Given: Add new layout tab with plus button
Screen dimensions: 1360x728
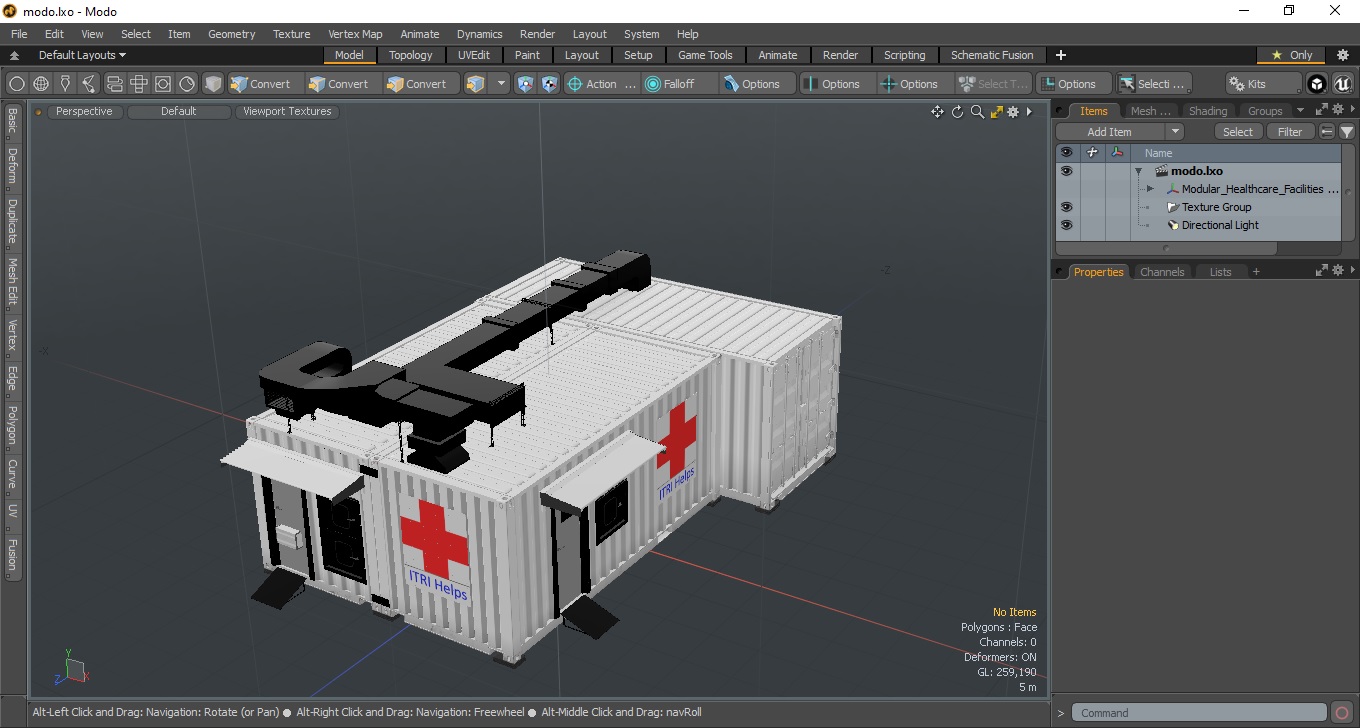Looking at the screenshot, I should point(1061,55).
